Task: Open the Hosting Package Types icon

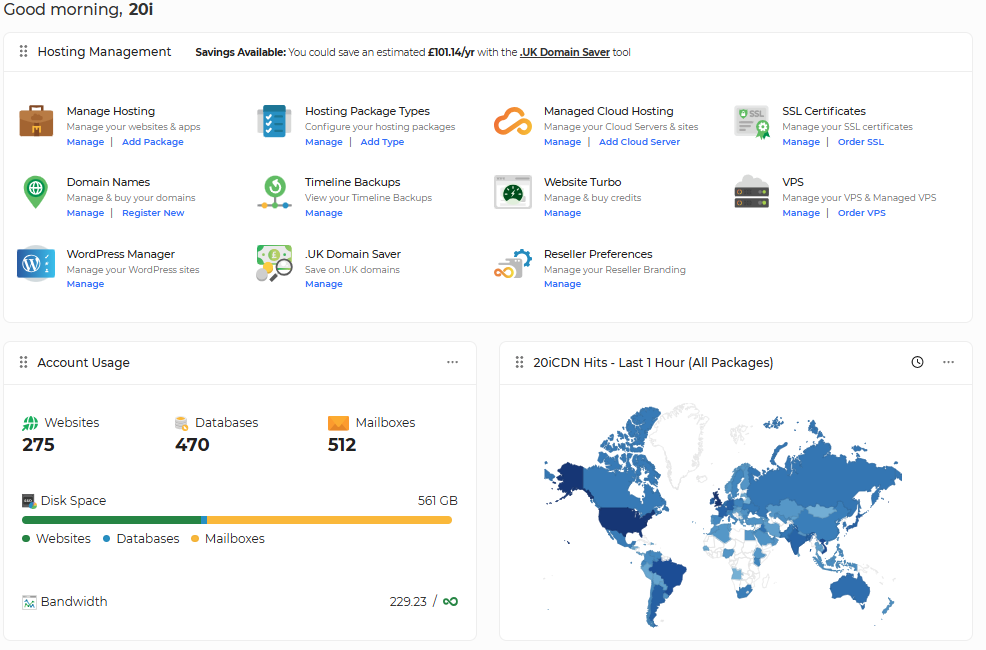Action: point(273,122)
